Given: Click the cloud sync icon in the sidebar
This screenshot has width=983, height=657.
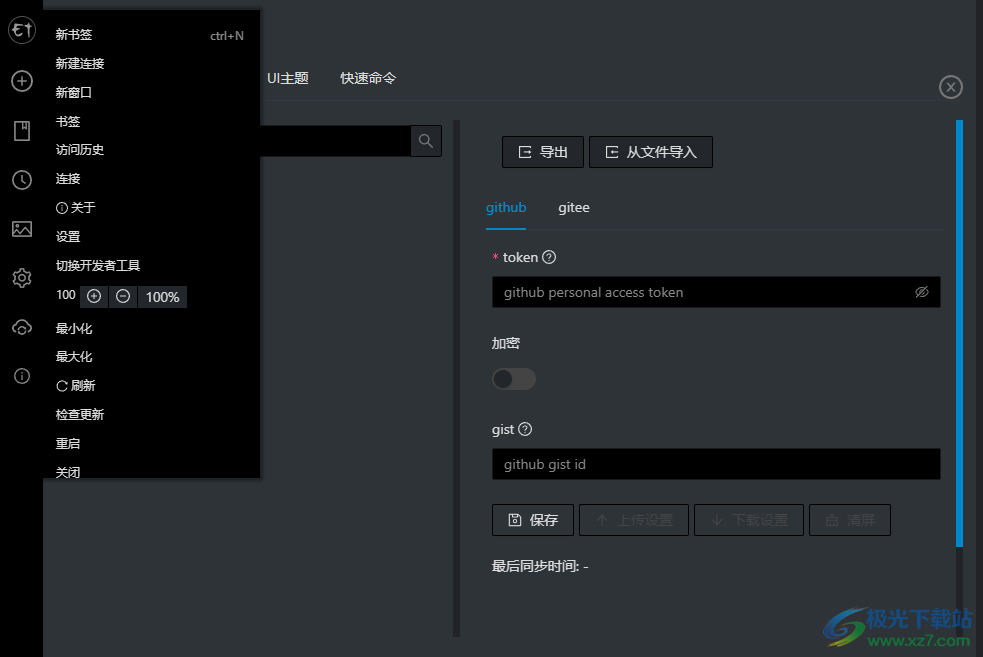Looking at the screenshot, I should click(x=22, y=327).
